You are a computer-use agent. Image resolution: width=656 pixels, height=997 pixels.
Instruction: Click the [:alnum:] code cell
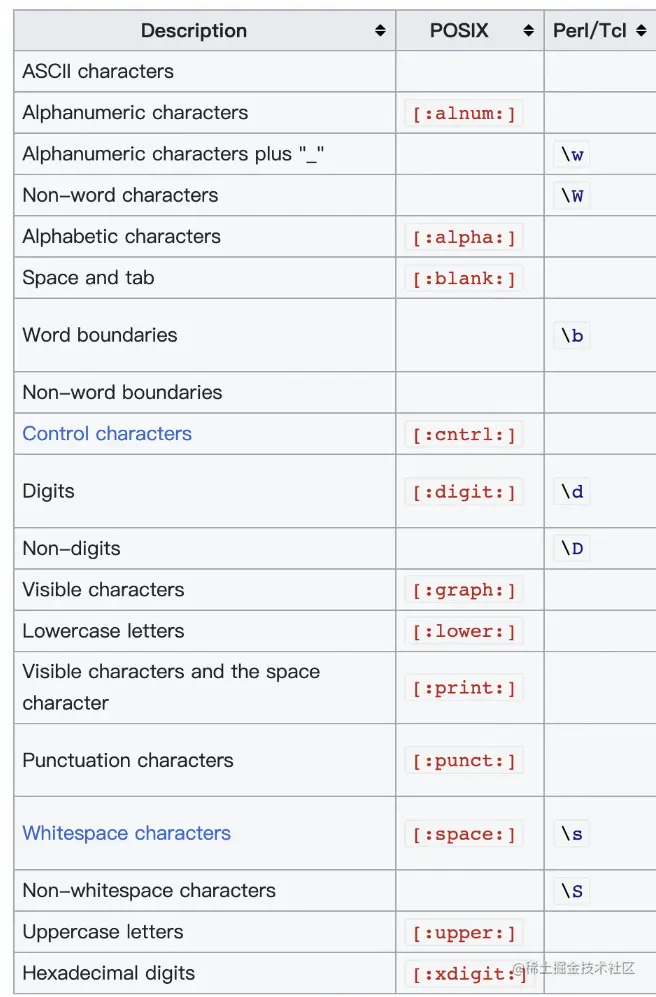[x=464, y=113]
